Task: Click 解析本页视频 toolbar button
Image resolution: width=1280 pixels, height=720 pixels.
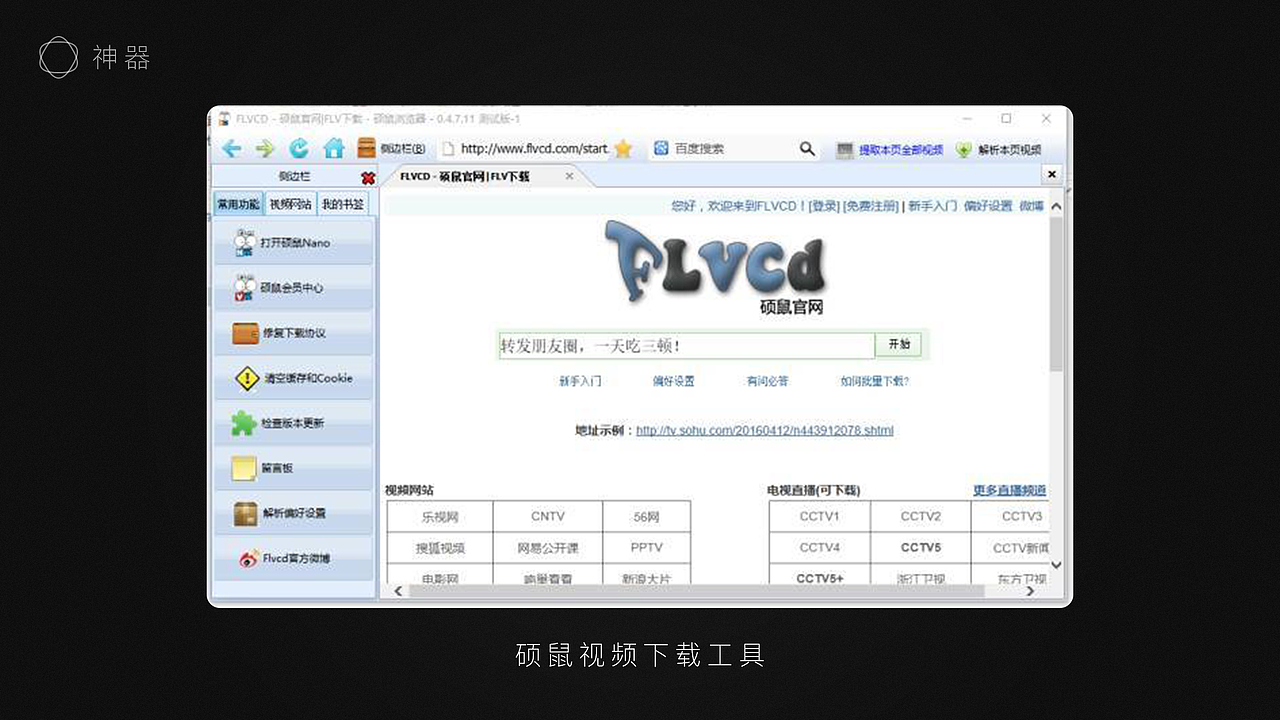Action: 999,150
